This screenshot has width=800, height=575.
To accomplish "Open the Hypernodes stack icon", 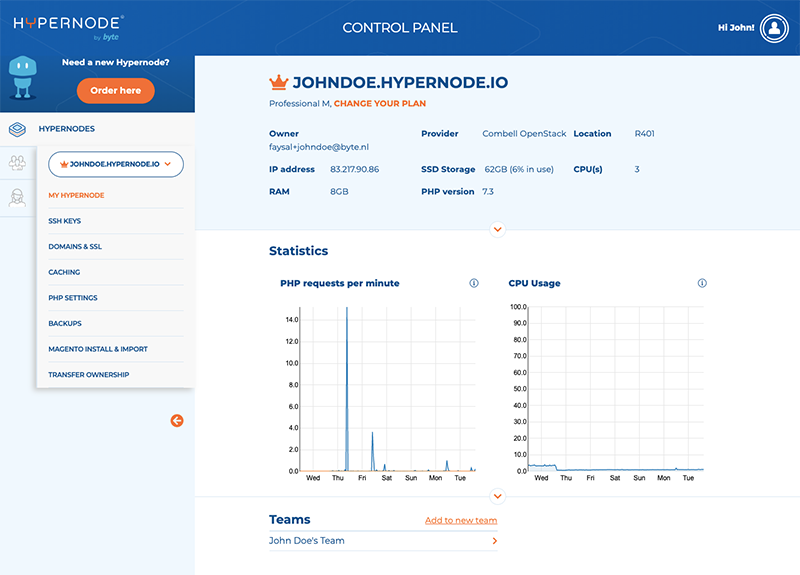I will coord(17,129).
